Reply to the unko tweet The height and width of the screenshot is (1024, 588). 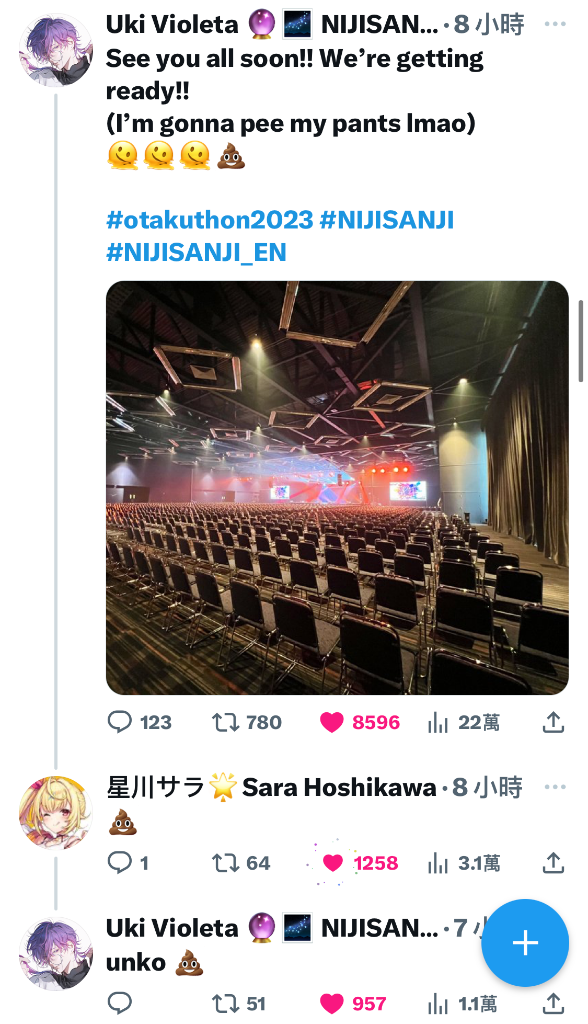click(x=120, y=1003)
